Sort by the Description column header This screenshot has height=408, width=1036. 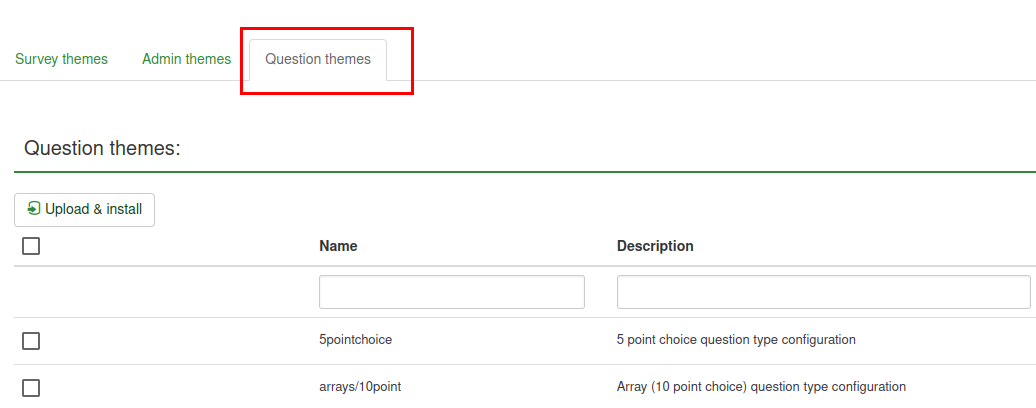pos(655,246)
